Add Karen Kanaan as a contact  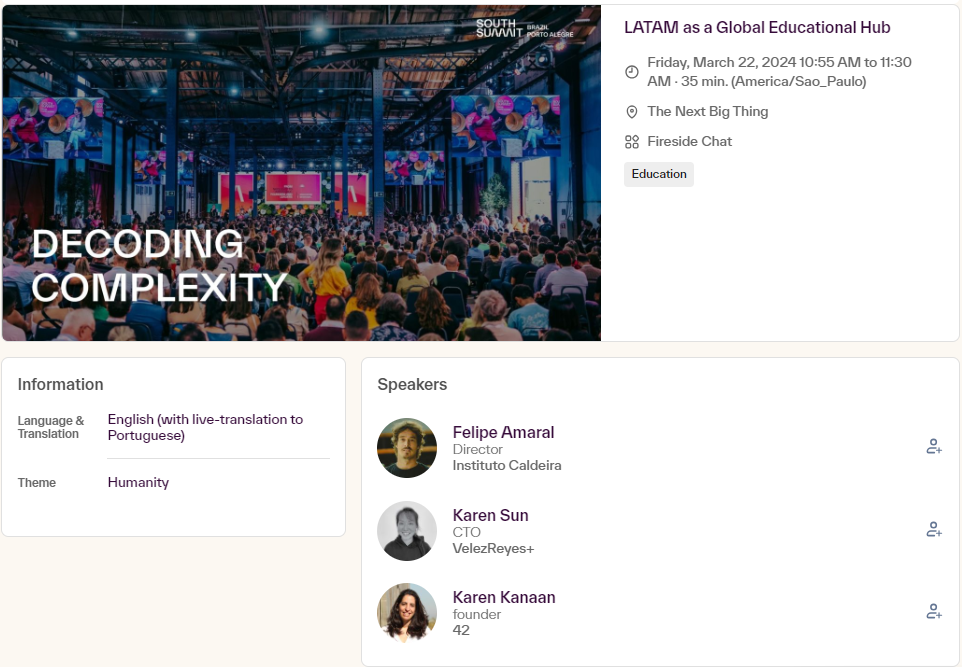point(934,611)
